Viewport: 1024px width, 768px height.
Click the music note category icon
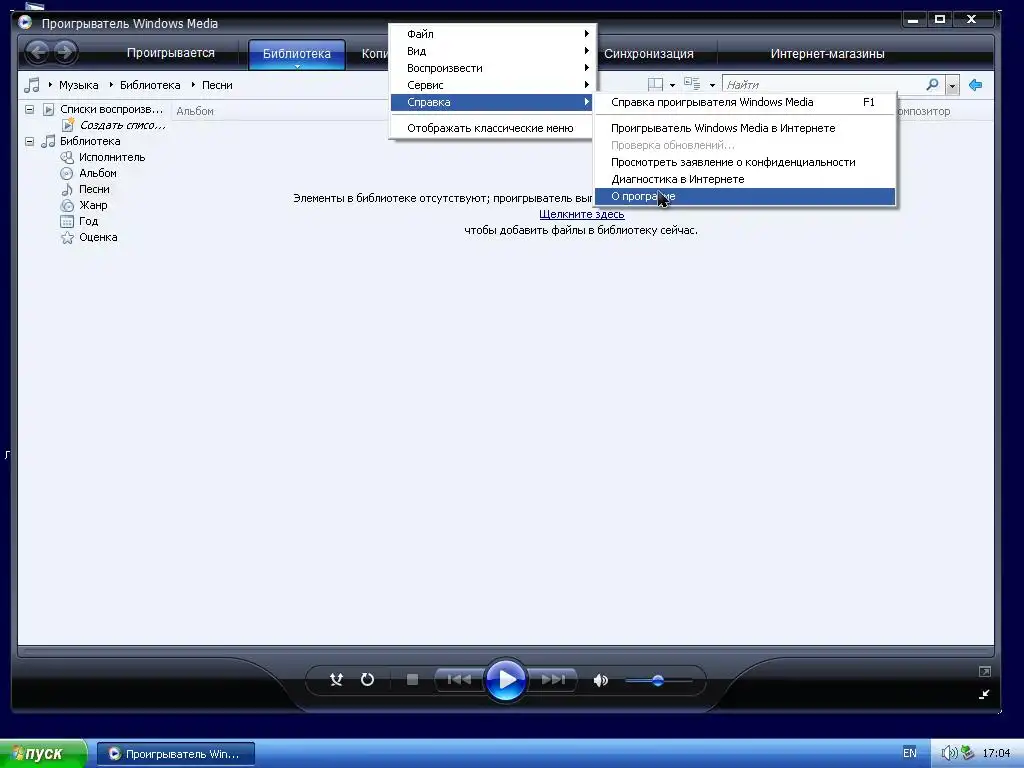(31, 85)
